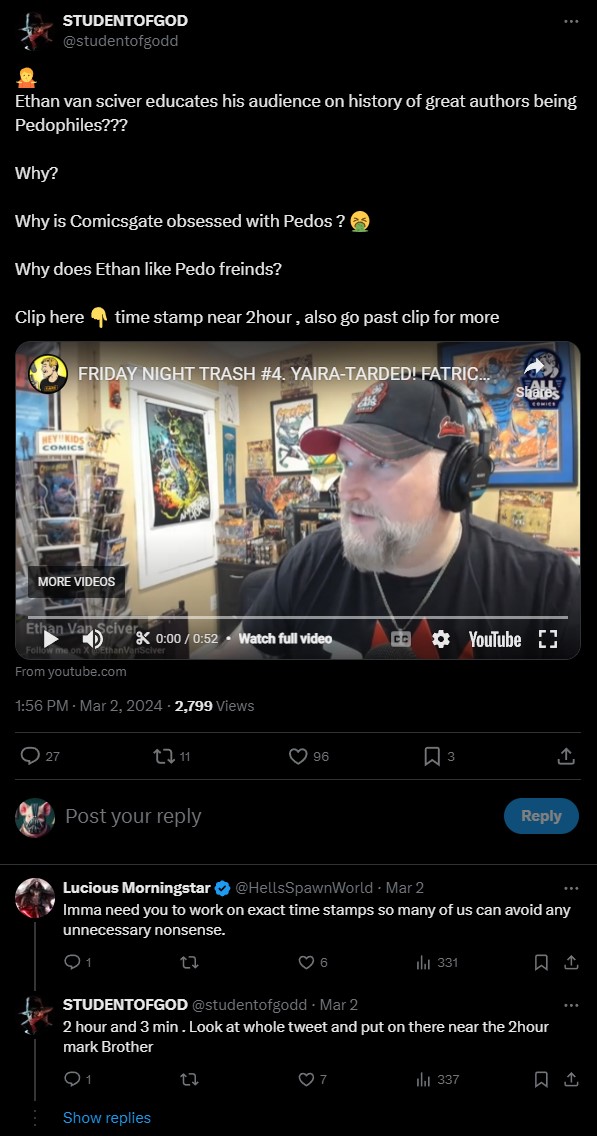Toggle closed captions CC button
The image size is (597, 1136).
click(x=401, y=639)
